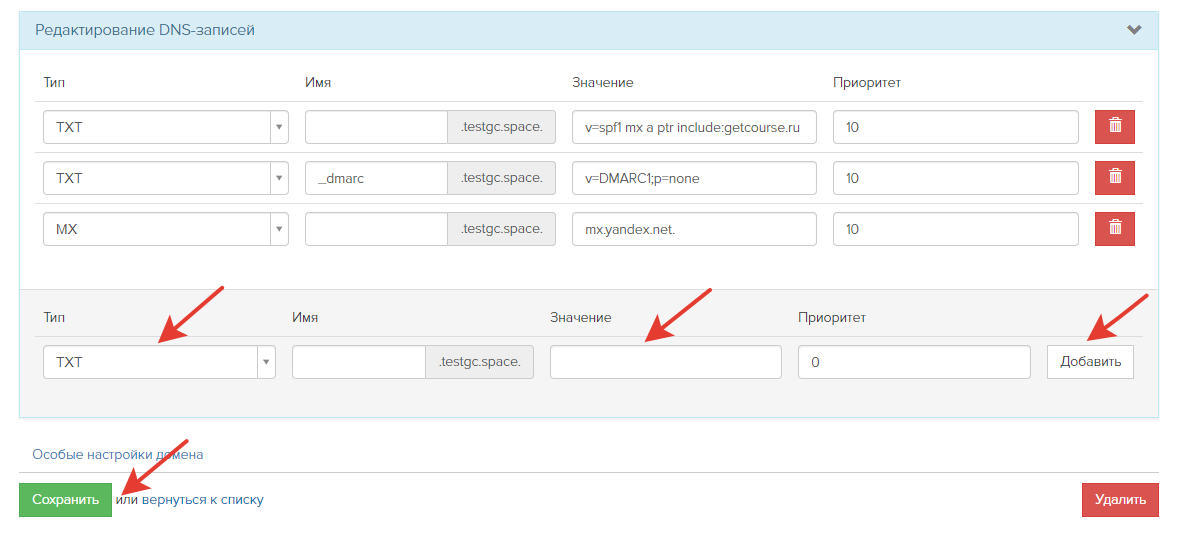Delete the MX record using trash icon
Screen dimensions: 1180x535
(1115, 228)
